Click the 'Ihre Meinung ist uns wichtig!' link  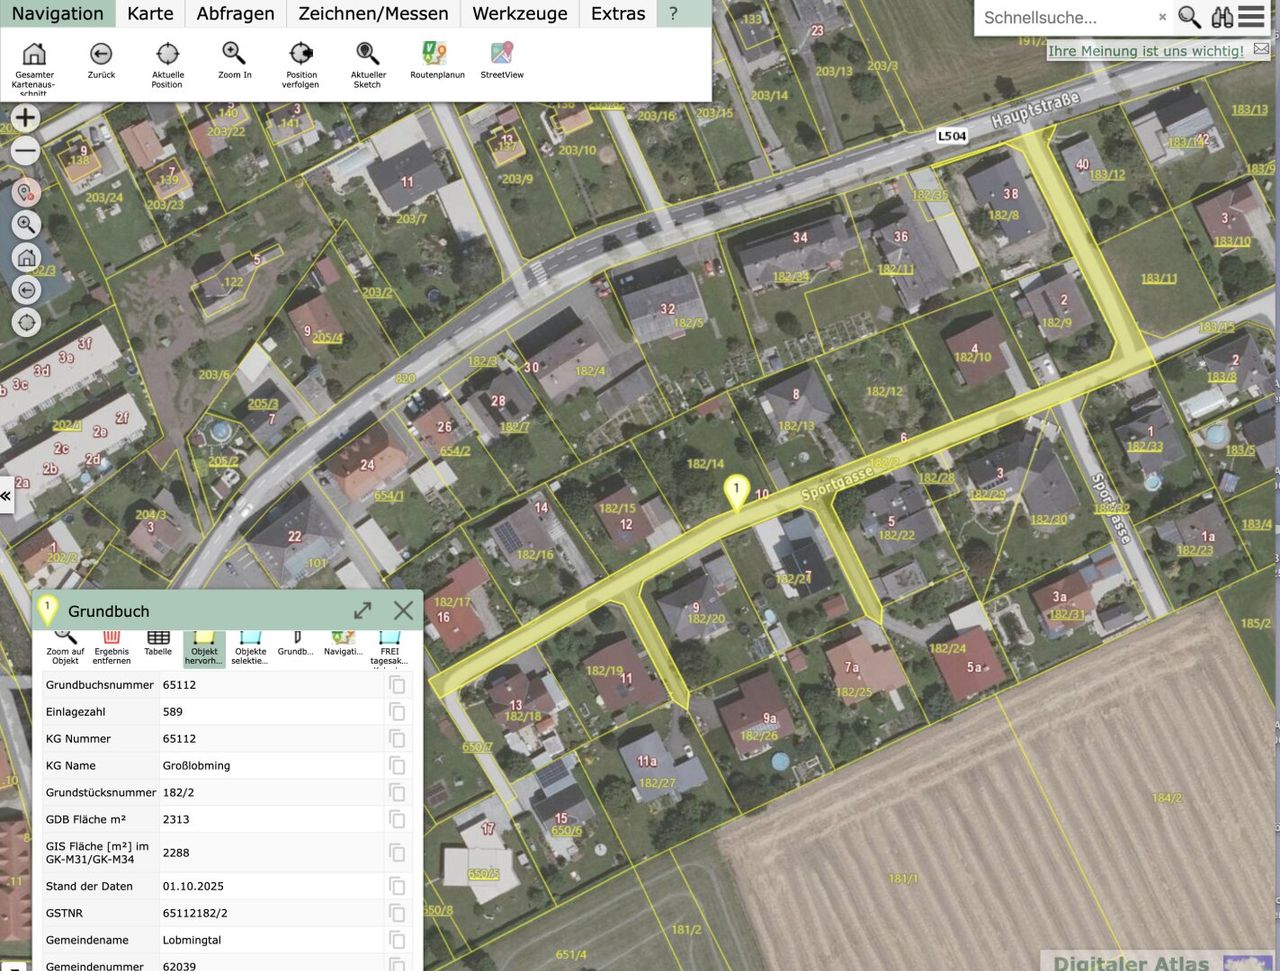point(1145,51)
